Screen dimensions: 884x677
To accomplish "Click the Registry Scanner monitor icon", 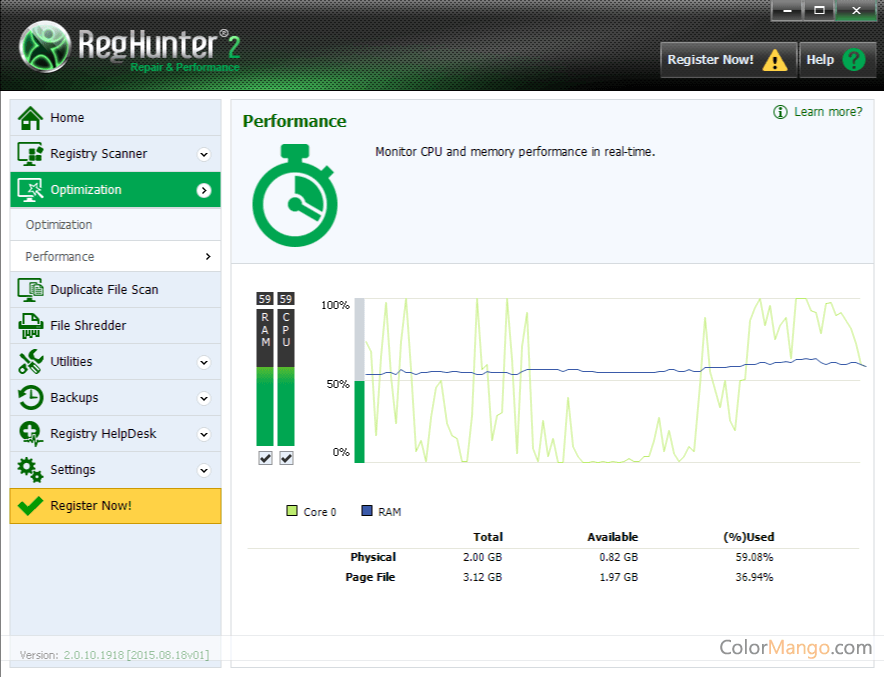I will point(30,154).
